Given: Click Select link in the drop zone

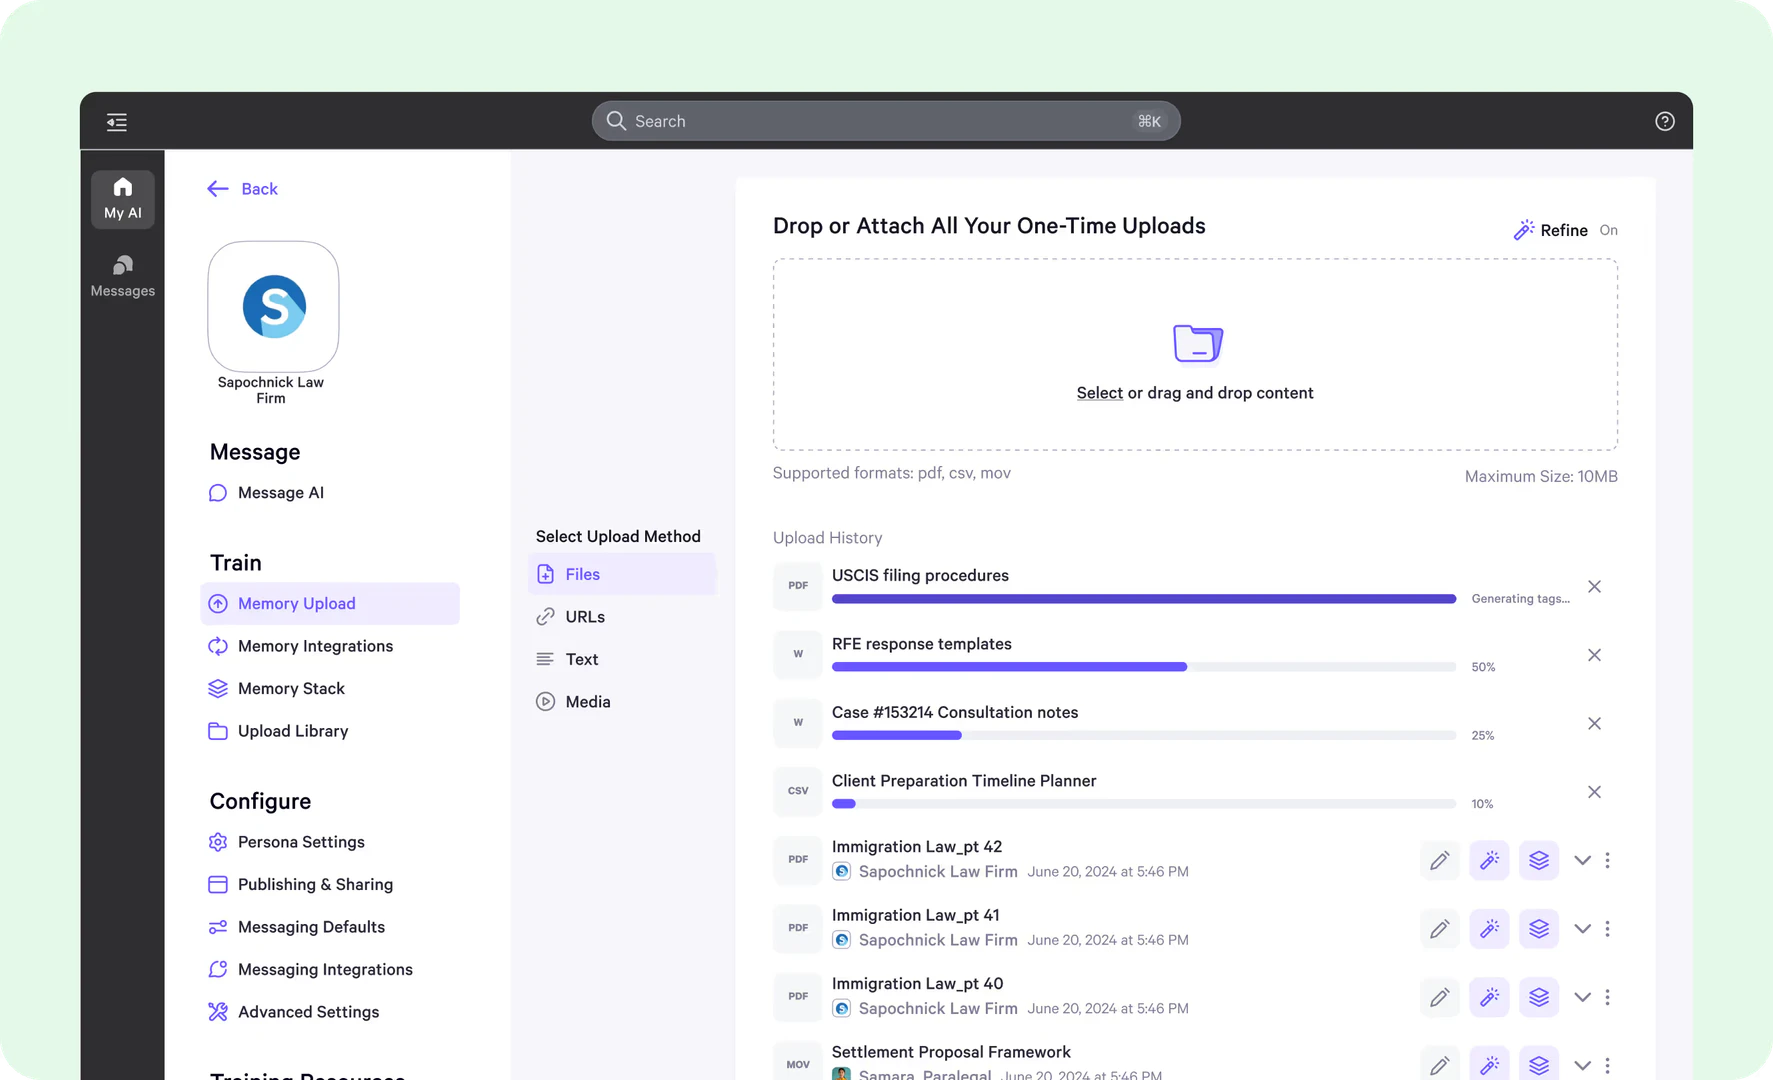Looking at the screenshot, I should [x=1099, y=393].
